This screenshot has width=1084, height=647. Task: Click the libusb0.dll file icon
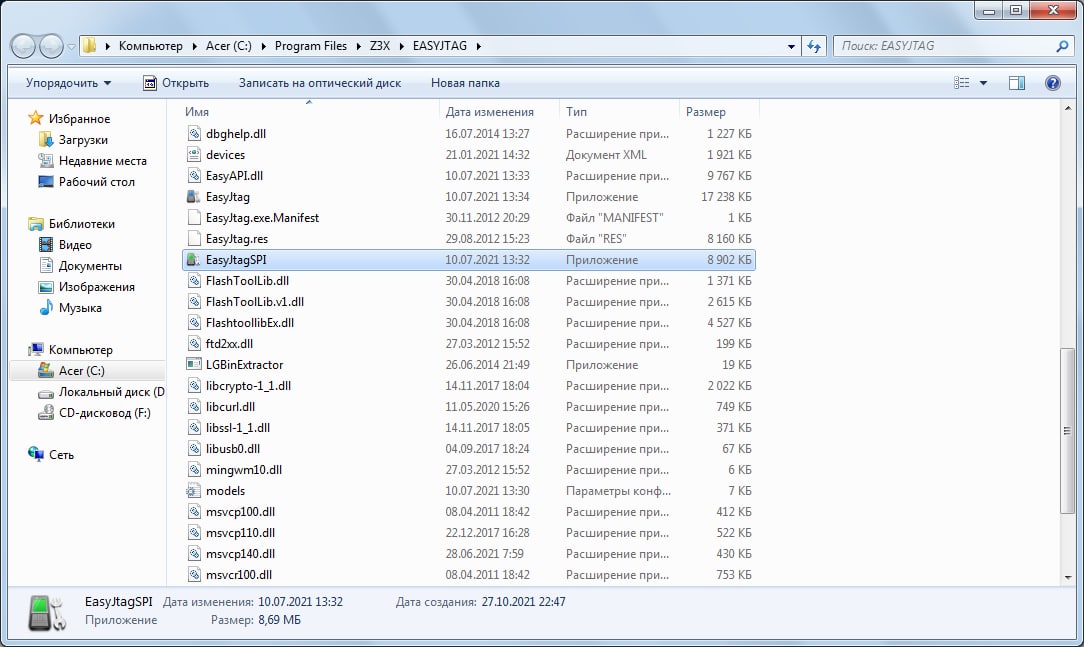[194, 449]
